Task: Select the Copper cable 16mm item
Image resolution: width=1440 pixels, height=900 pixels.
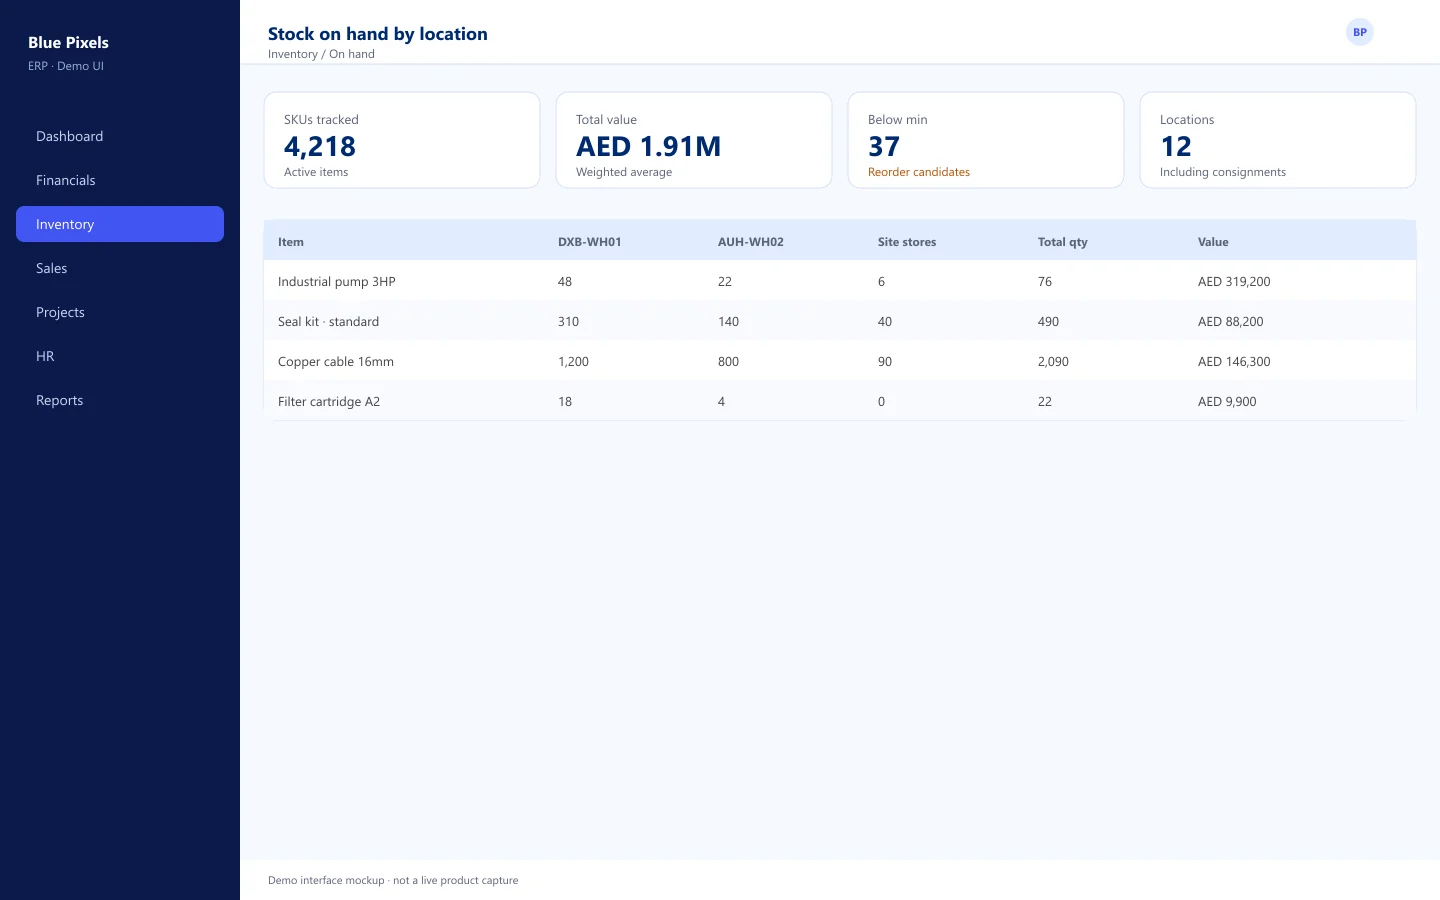Action: pos(336,362)
